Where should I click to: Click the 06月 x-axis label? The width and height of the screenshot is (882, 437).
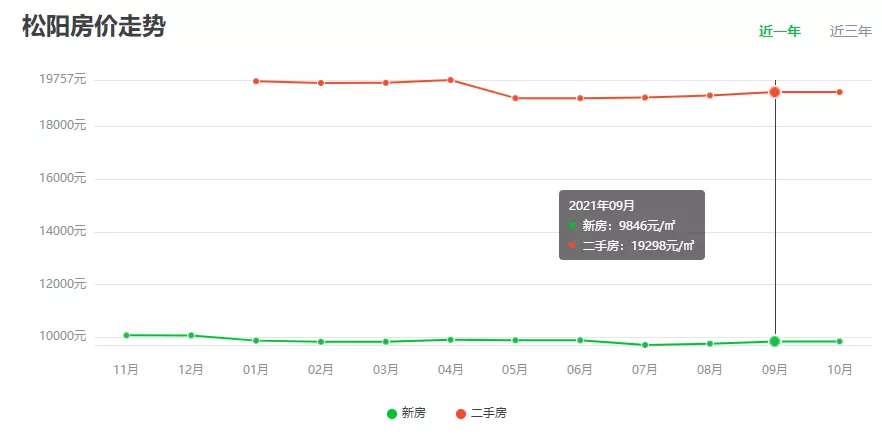580,370
